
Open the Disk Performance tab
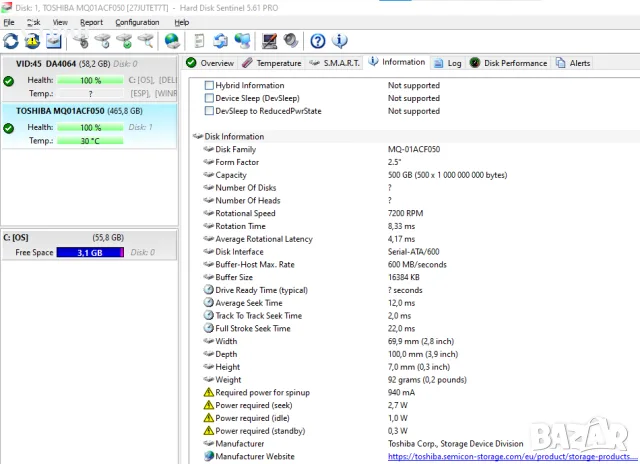pyautogui.click(x=508, y=63)
